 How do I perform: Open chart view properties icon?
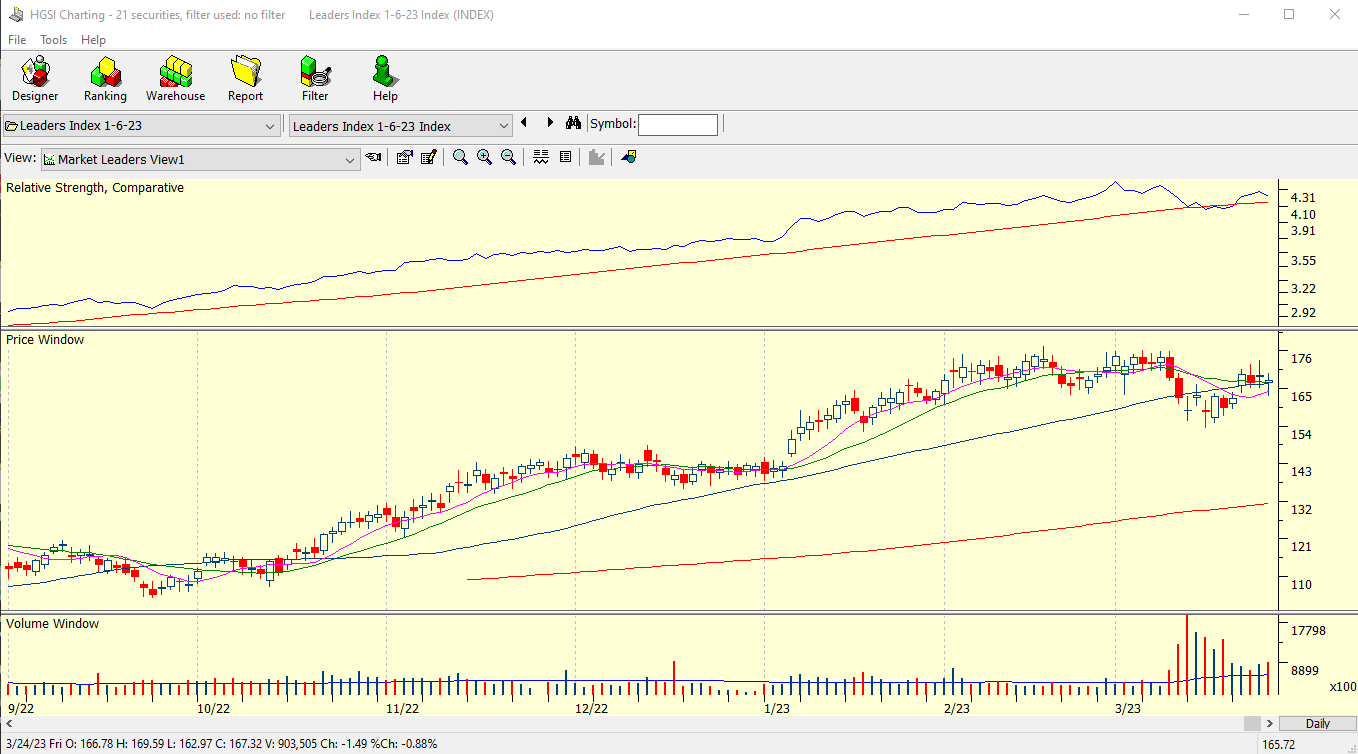pos(404,157)
